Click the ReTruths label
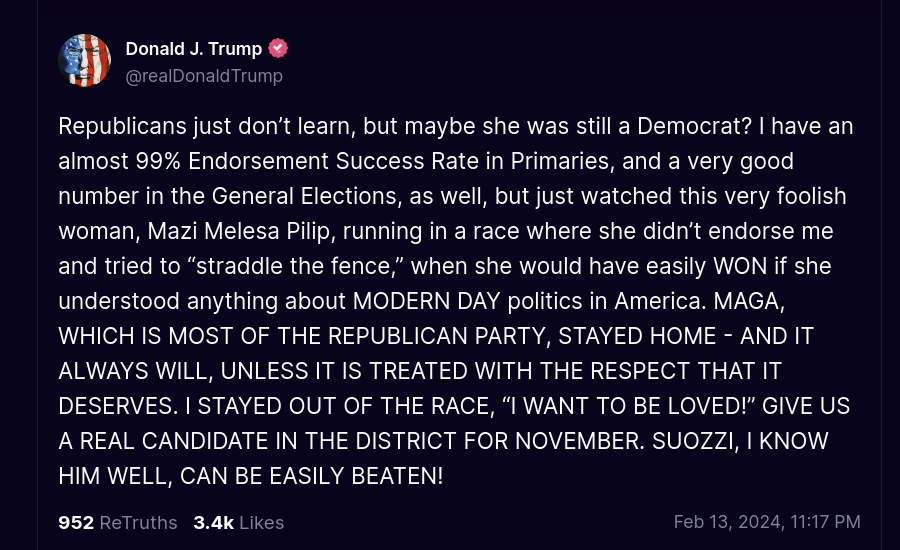Viewport: 900px width, 550px height. [138, 522]
